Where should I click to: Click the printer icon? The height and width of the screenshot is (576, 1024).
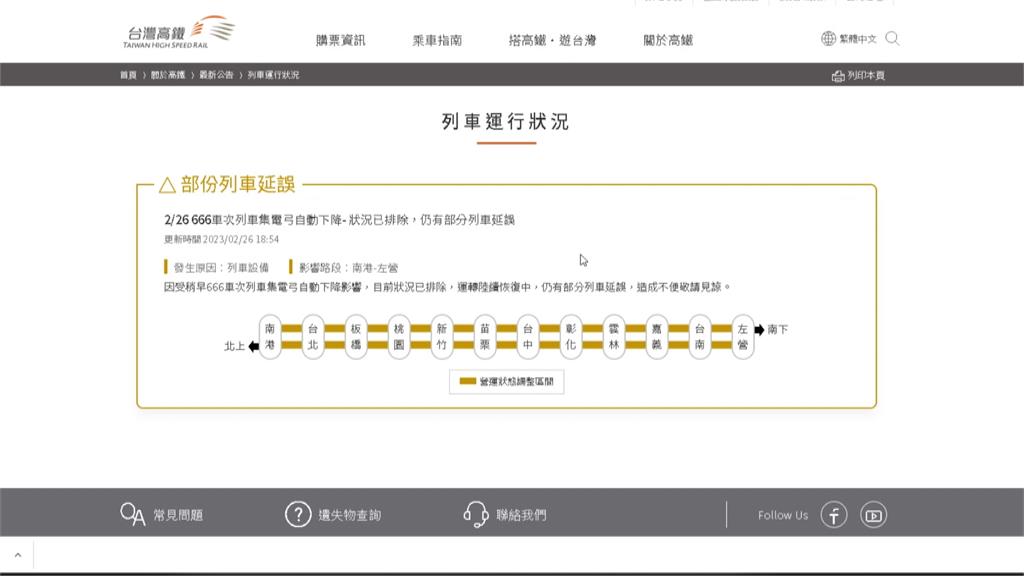click(838, 76)
